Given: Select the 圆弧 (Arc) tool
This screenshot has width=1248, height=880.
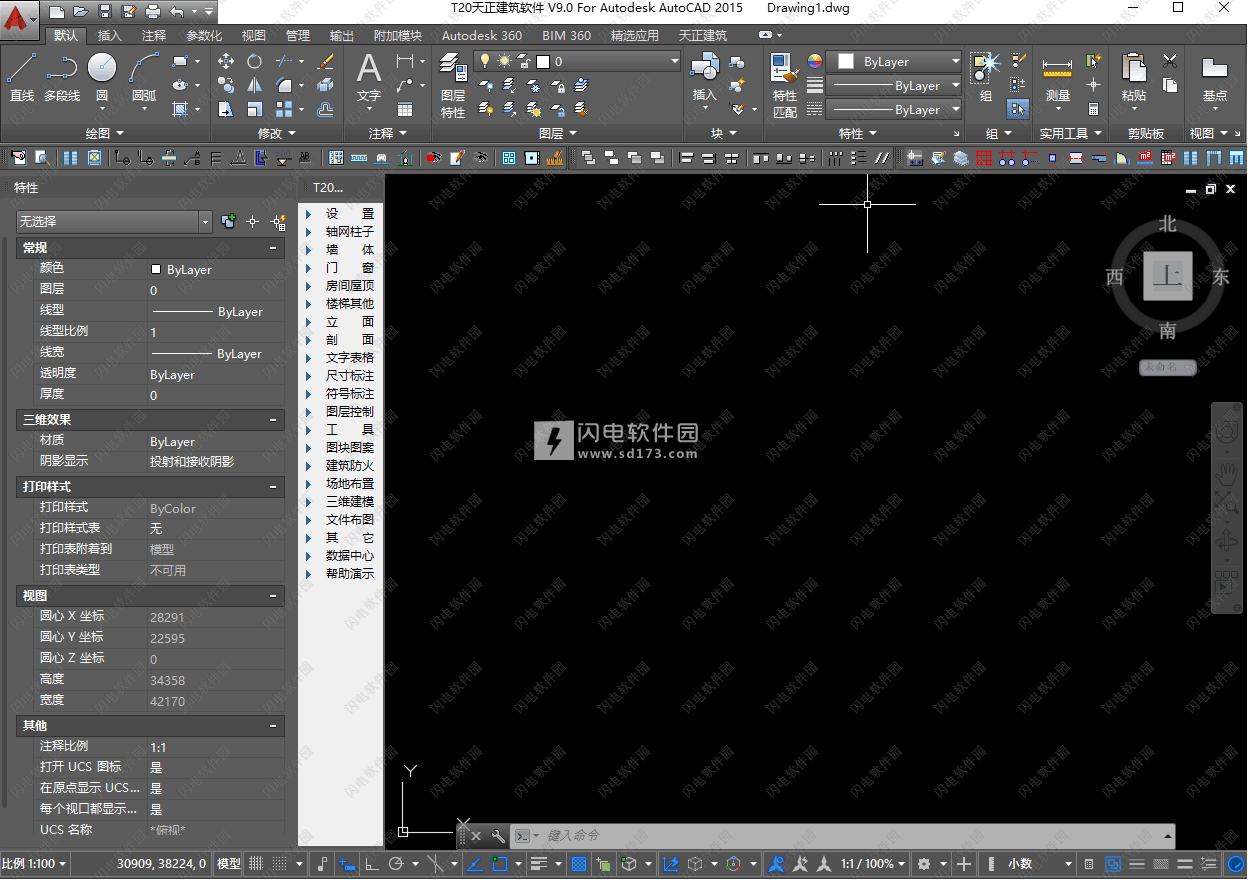Looking at the screenshot, I should coord(144,78).
